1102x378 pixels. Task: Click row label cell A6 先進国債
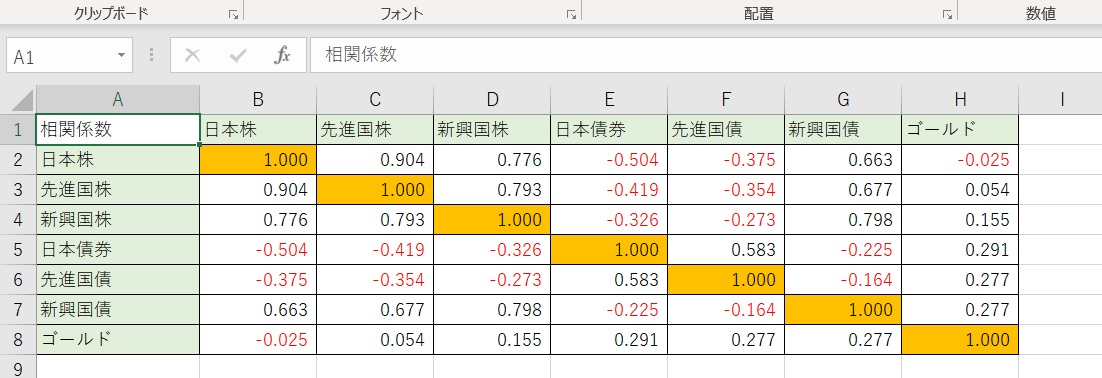(x=118, y=280)
